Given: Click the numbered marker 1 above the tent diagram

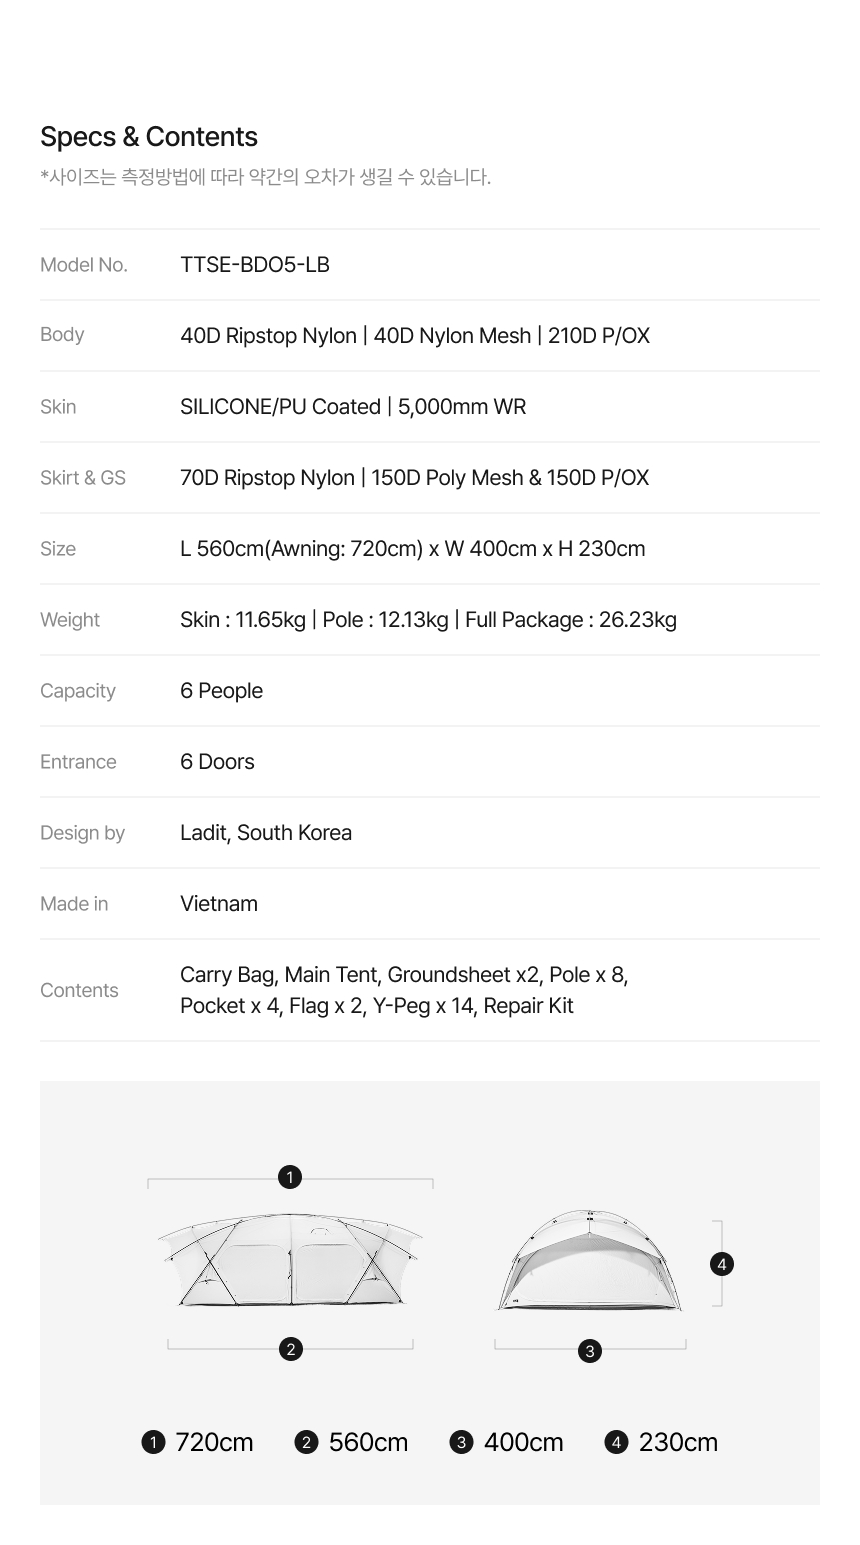Looking at the screenshot, I should point(290,1177).
